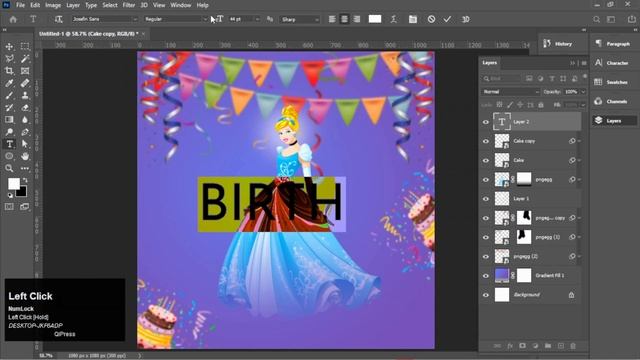Open the Edit Toolbar three-dots menu
Screen dimensions: 640x360
(x=25, y=168)
